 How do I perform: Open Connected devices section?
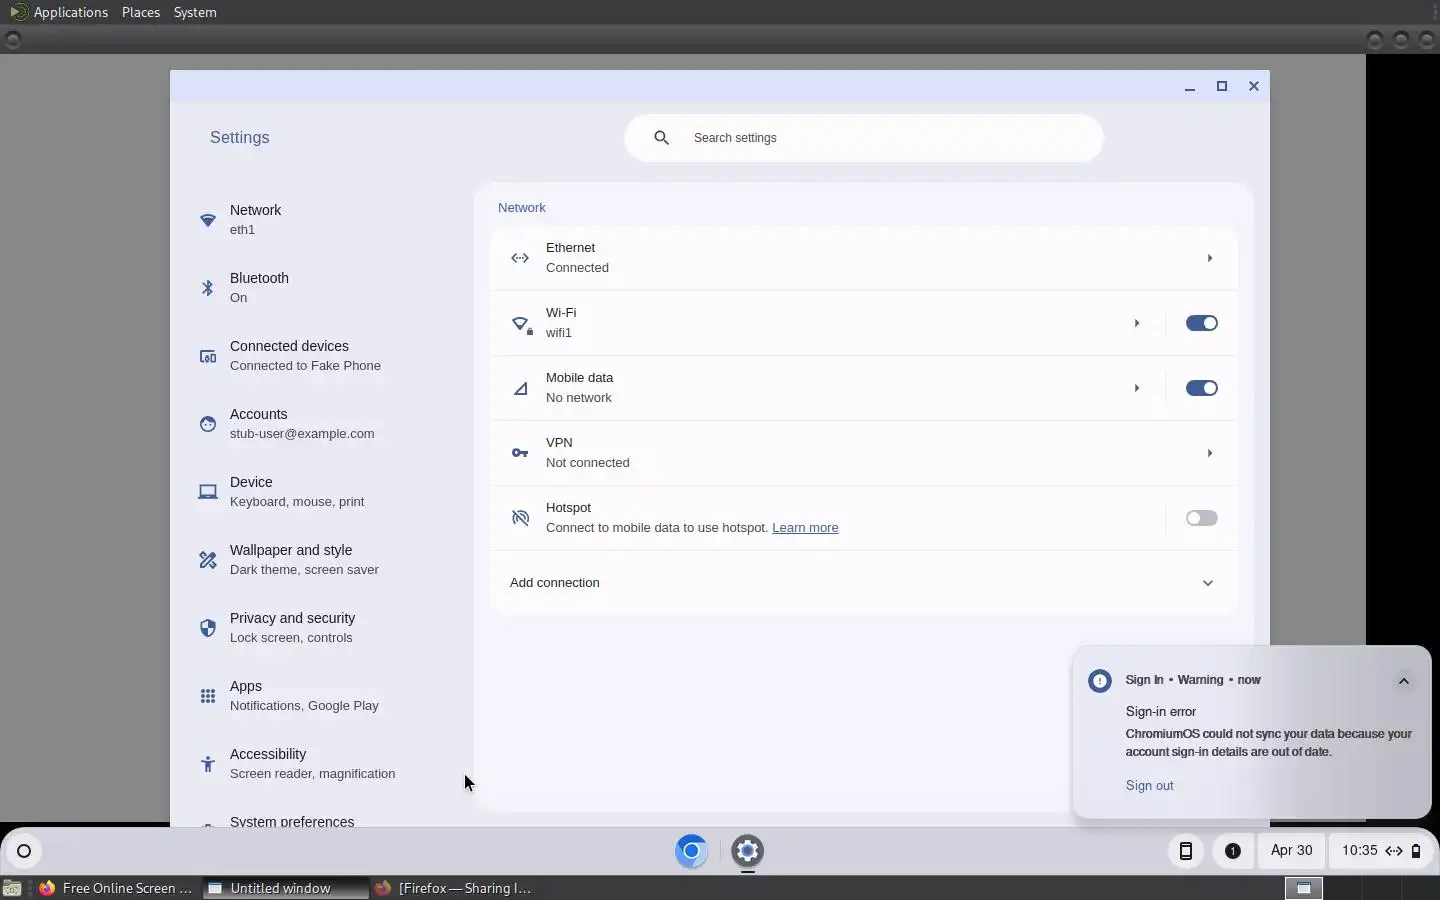[320, 356]
